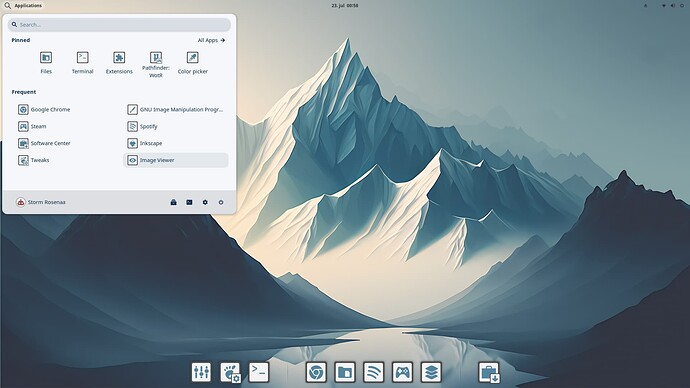Screen dimensions: 690x388
Task: Open GNOME Tweaks from the dock
Action: [230, 372]
